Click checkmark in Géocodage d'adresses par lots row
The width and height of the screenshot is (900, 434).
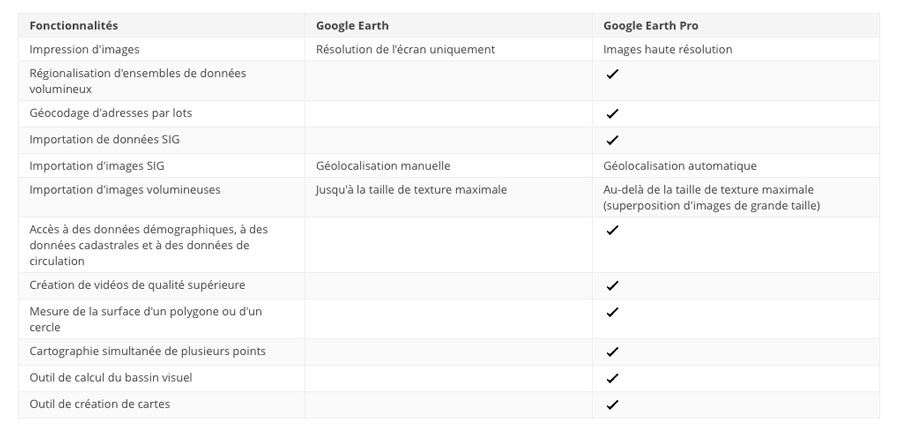coord(612,114)
